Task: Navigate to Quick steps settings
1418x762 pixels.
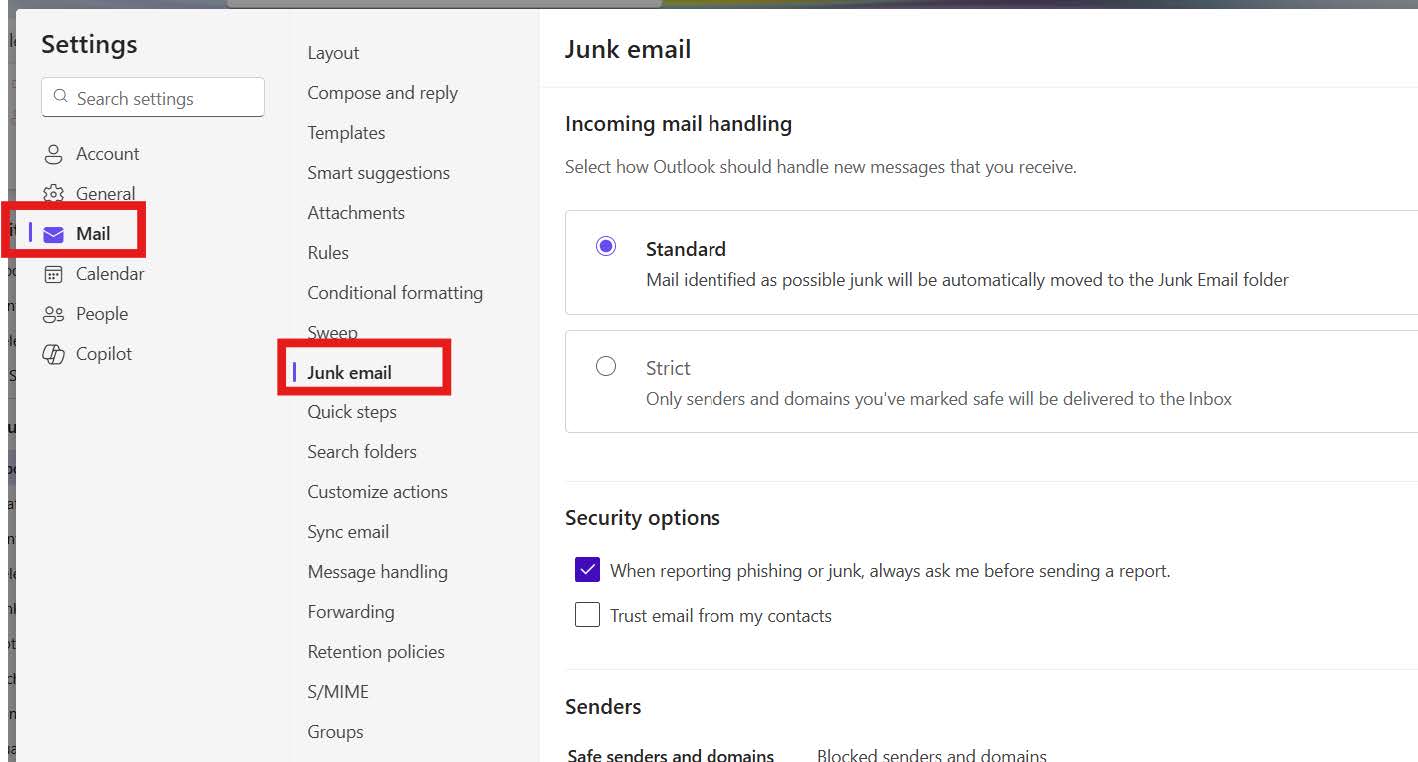Action: coord(352,411)
